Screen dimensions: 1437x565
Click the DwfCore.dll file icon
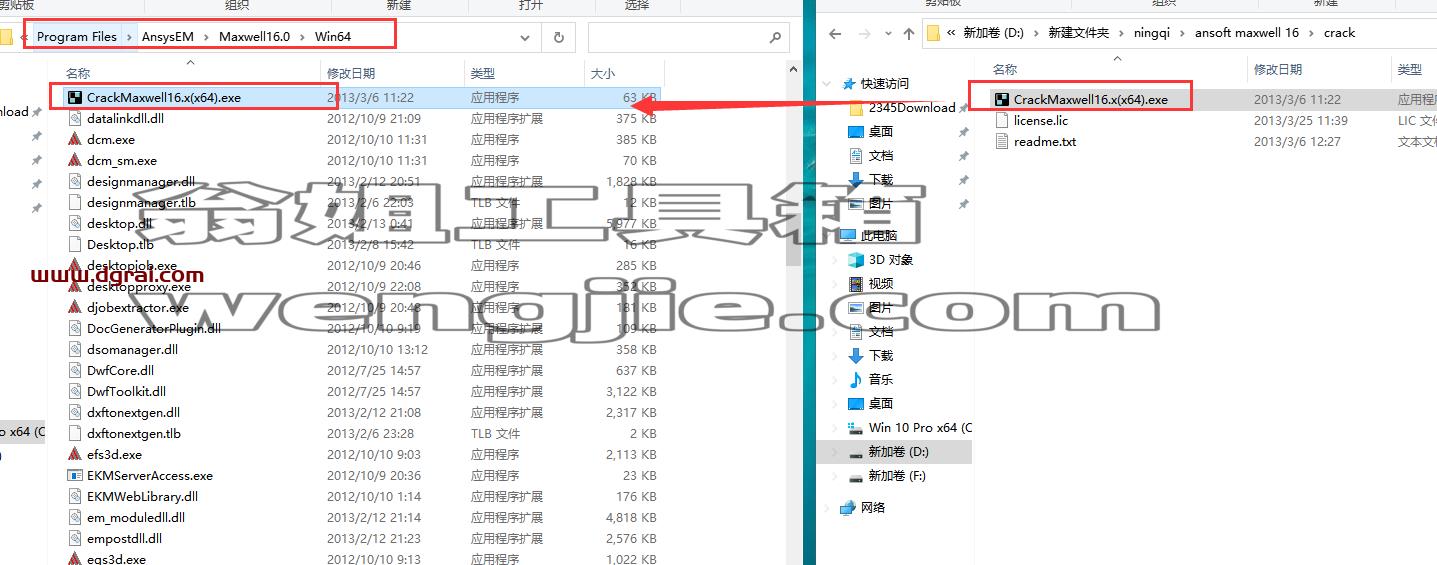75,370
